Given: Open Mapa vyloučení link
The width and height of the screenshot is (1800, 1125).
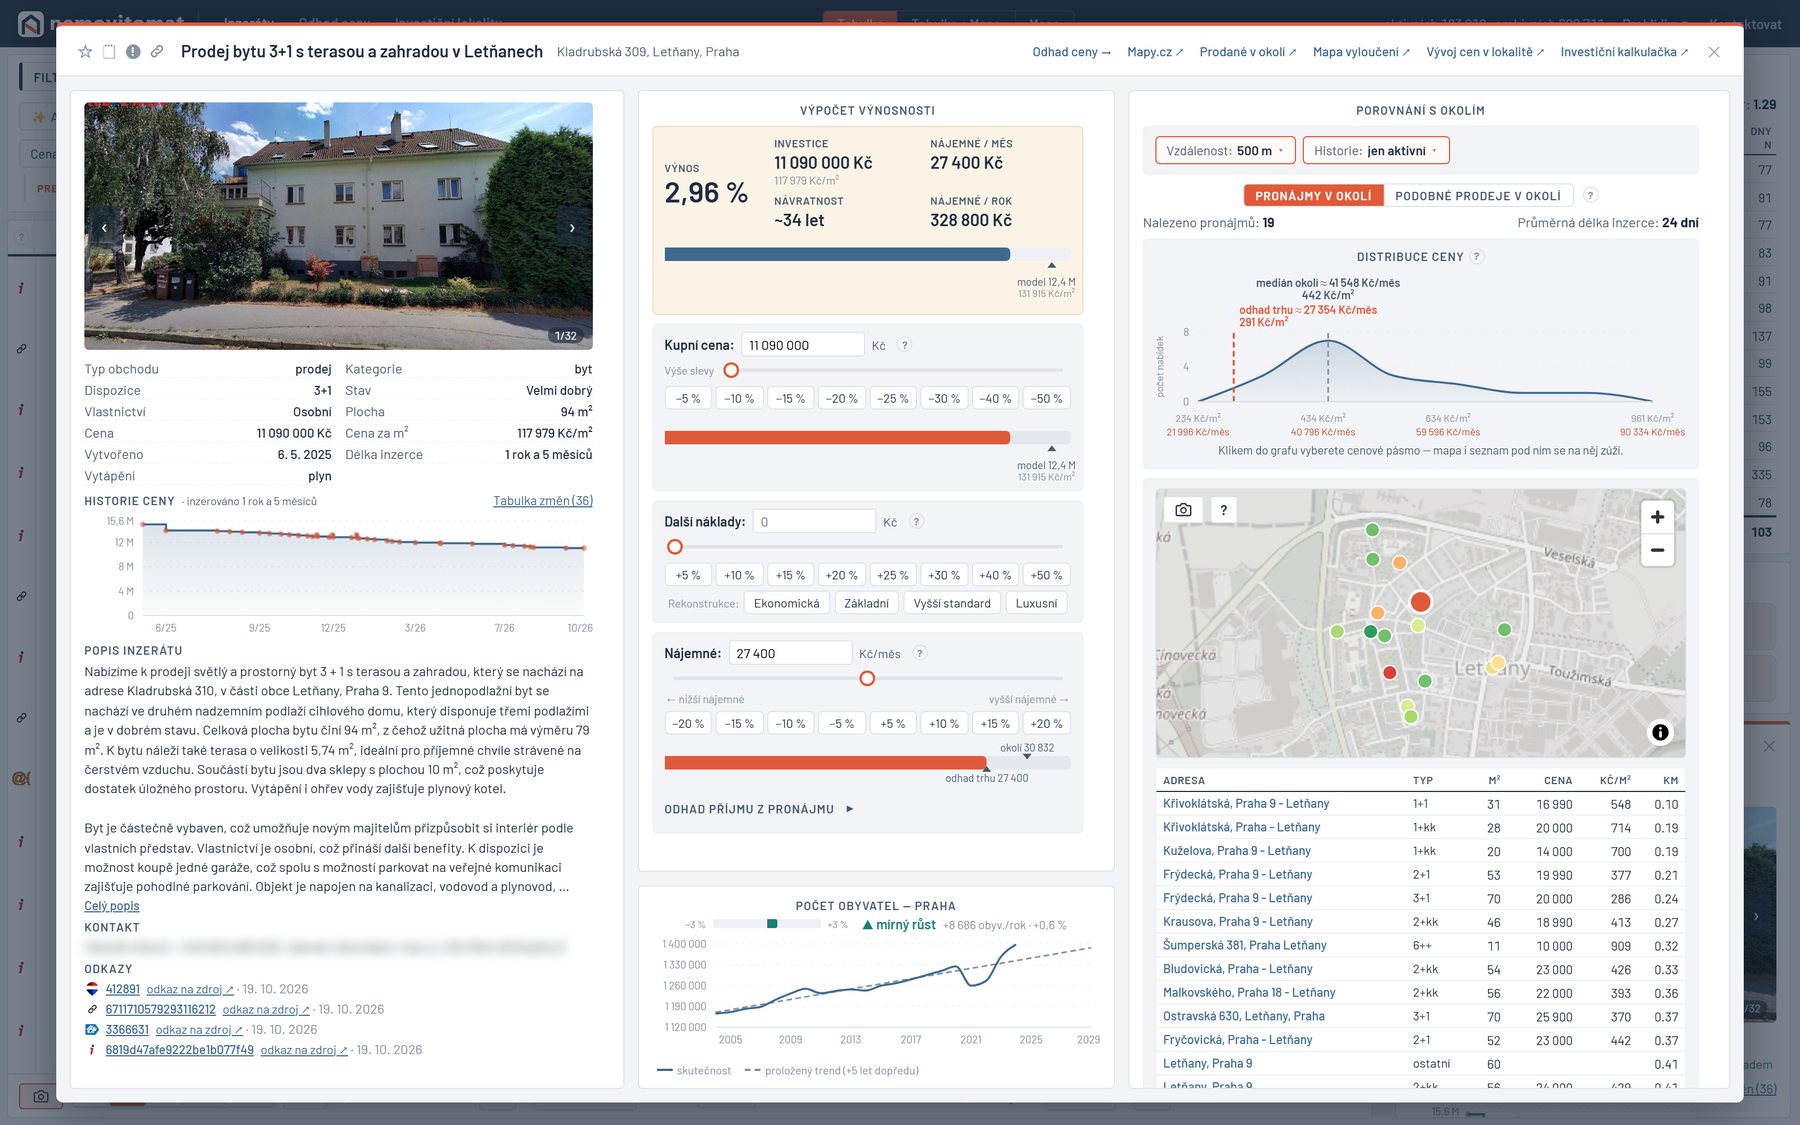Looking at the screenshot, I should tap(1361, 52).
